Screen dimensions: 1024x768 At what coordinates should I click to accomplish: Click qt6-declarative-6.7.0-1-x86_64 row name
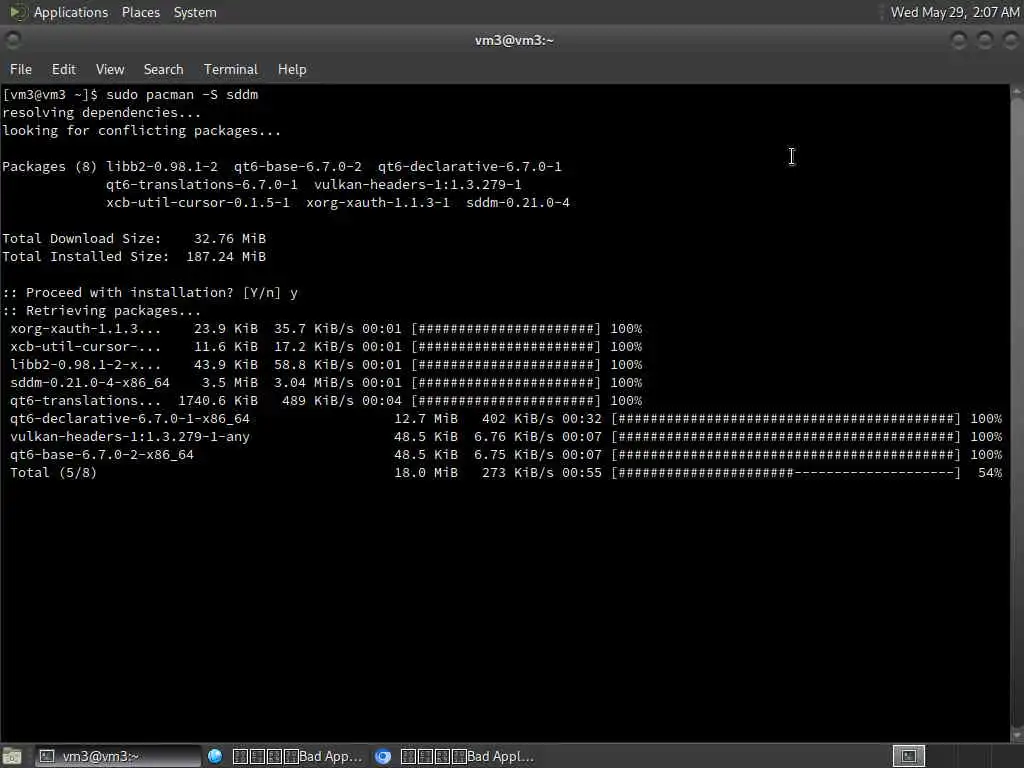(x=130, y=419)
